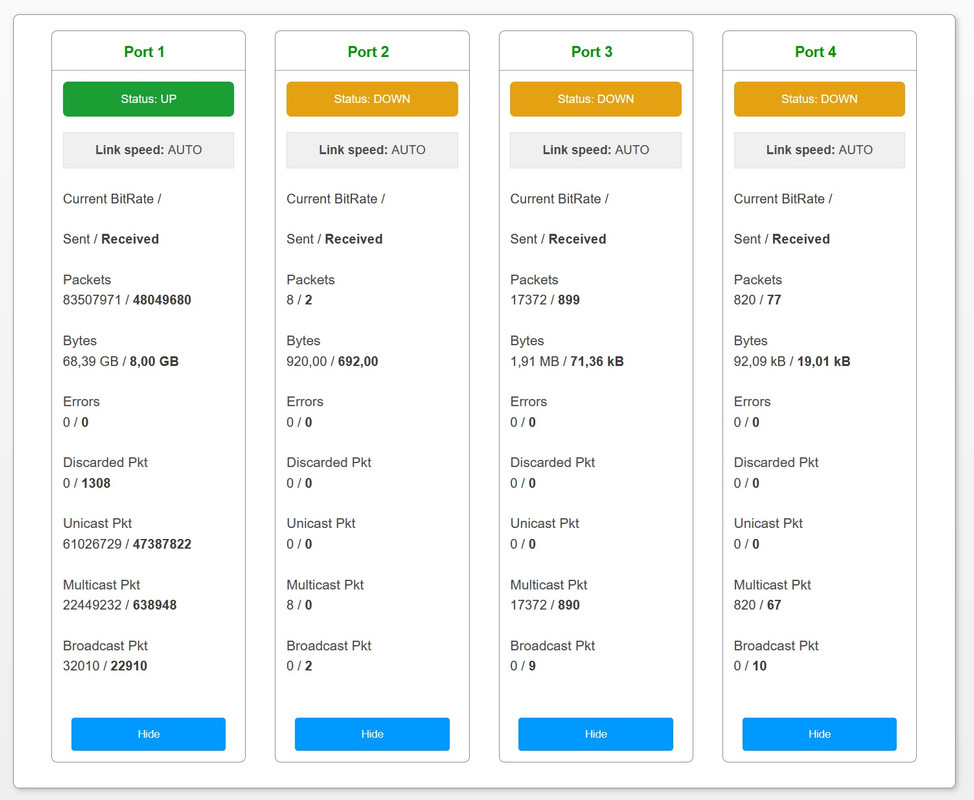Click unicast value 61026729 / 47387822
The width and height of the screenshot is (974, 800).
[127, 544]
